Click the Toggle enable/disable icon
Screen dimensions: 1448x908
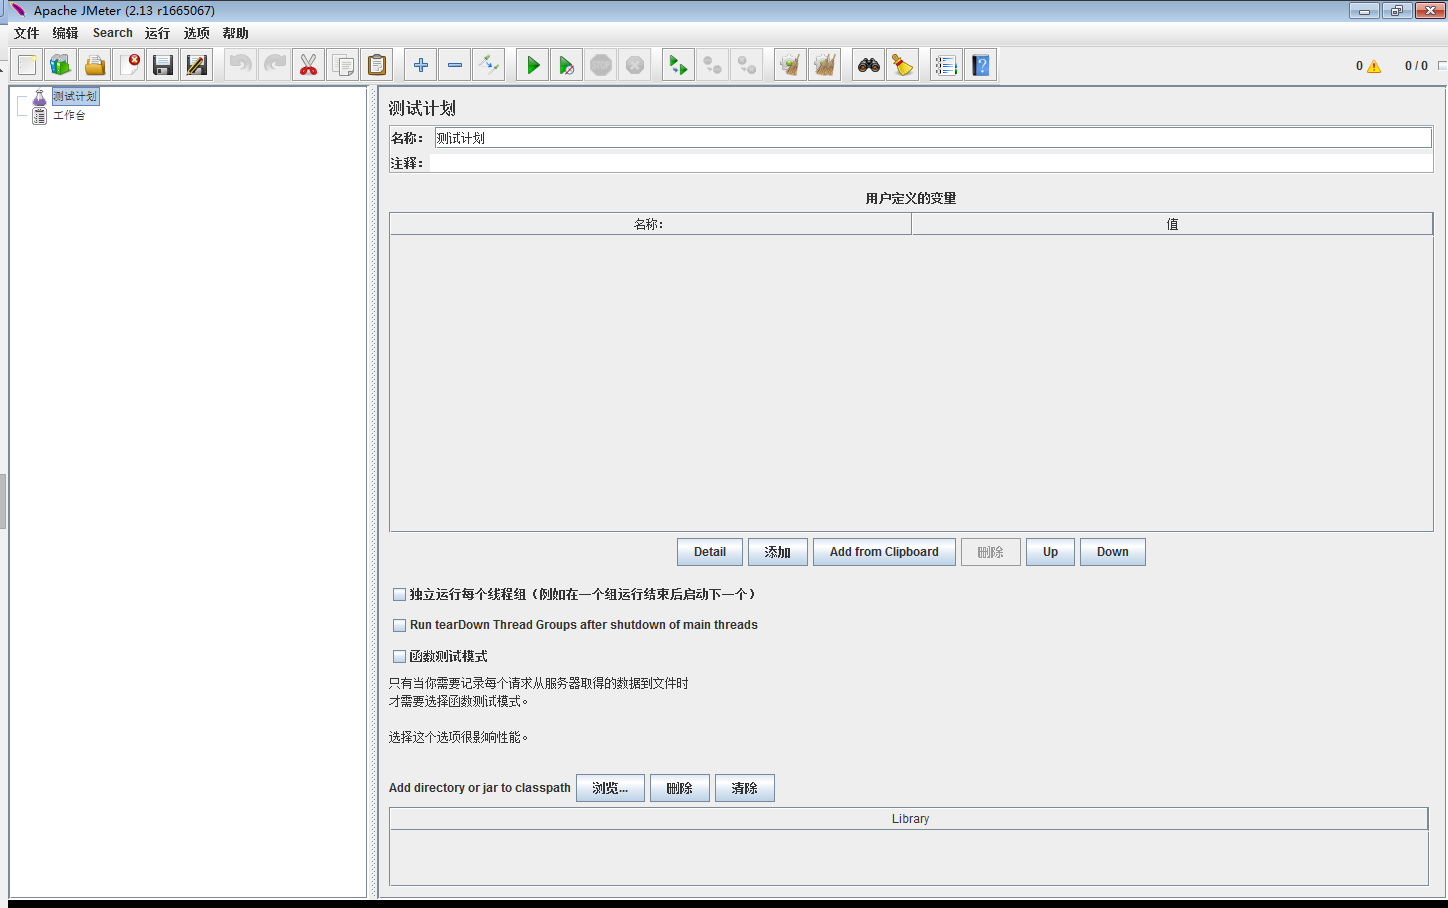pos(489,65)
